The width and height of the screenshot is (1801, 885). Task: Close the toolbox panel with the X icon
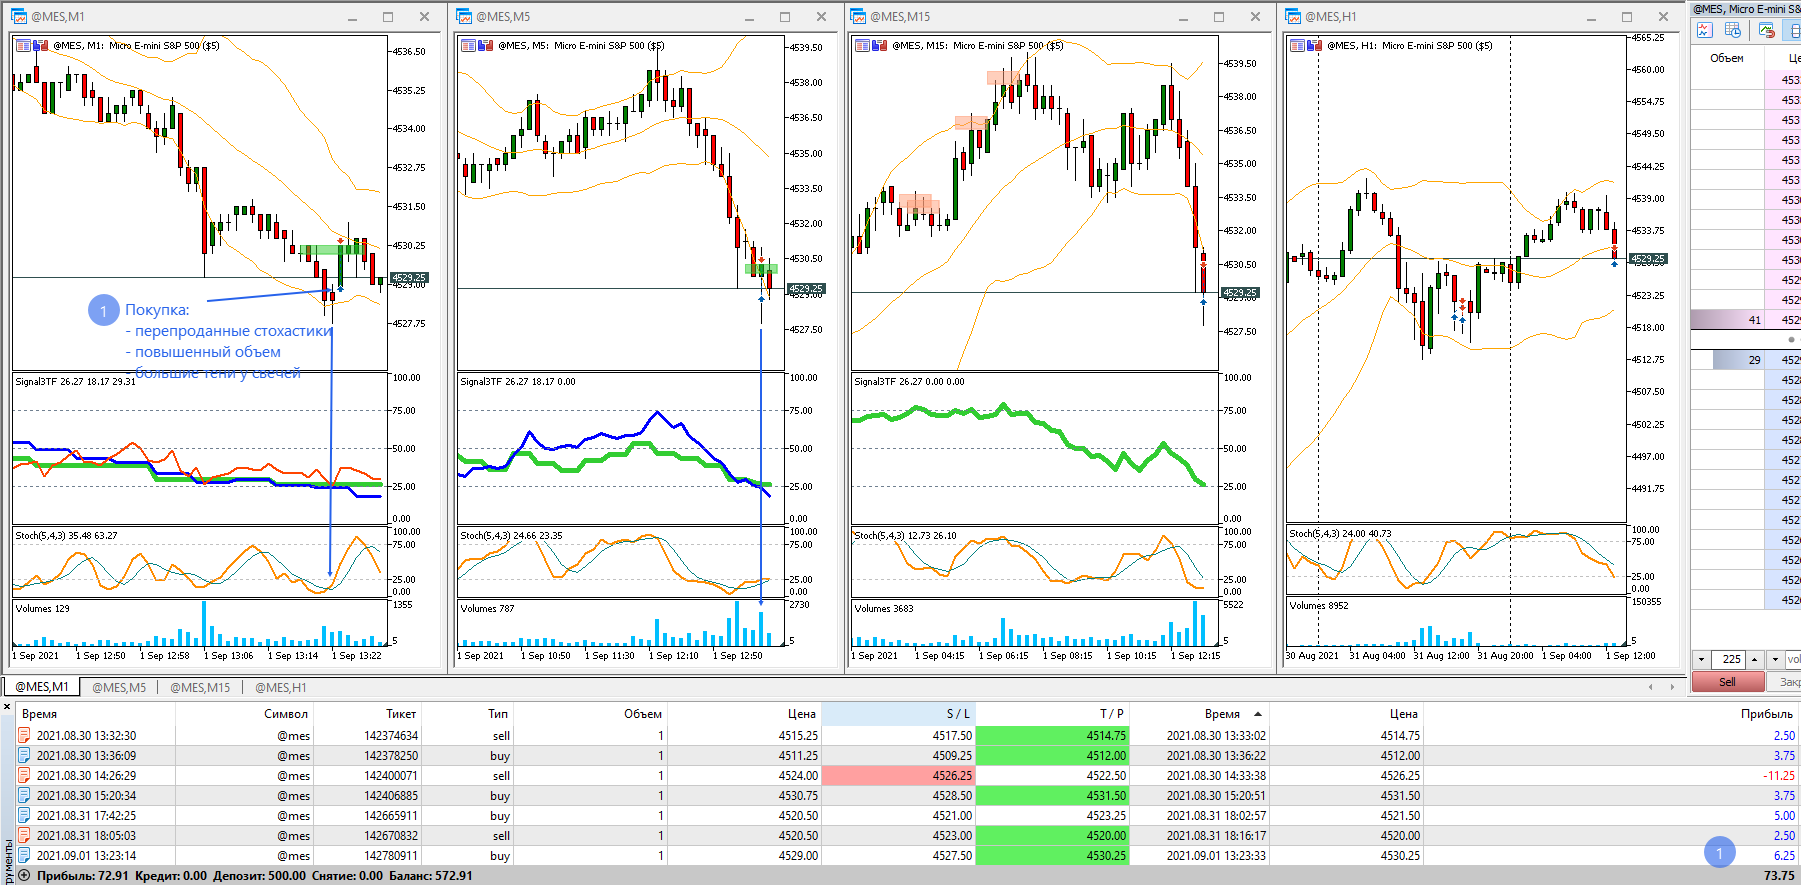[7, 706]
